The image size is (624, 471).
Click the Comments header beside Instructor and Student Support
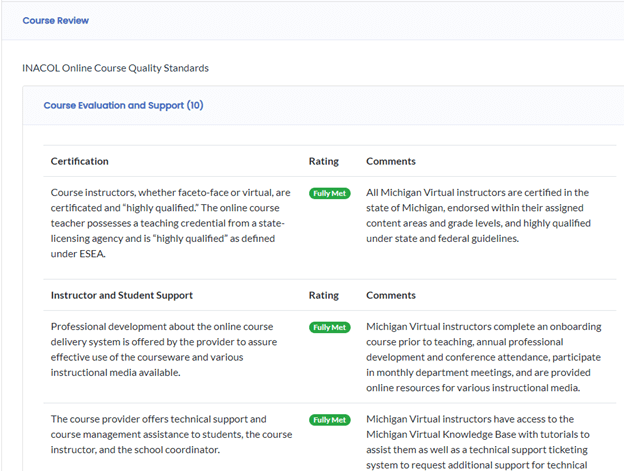391,295
